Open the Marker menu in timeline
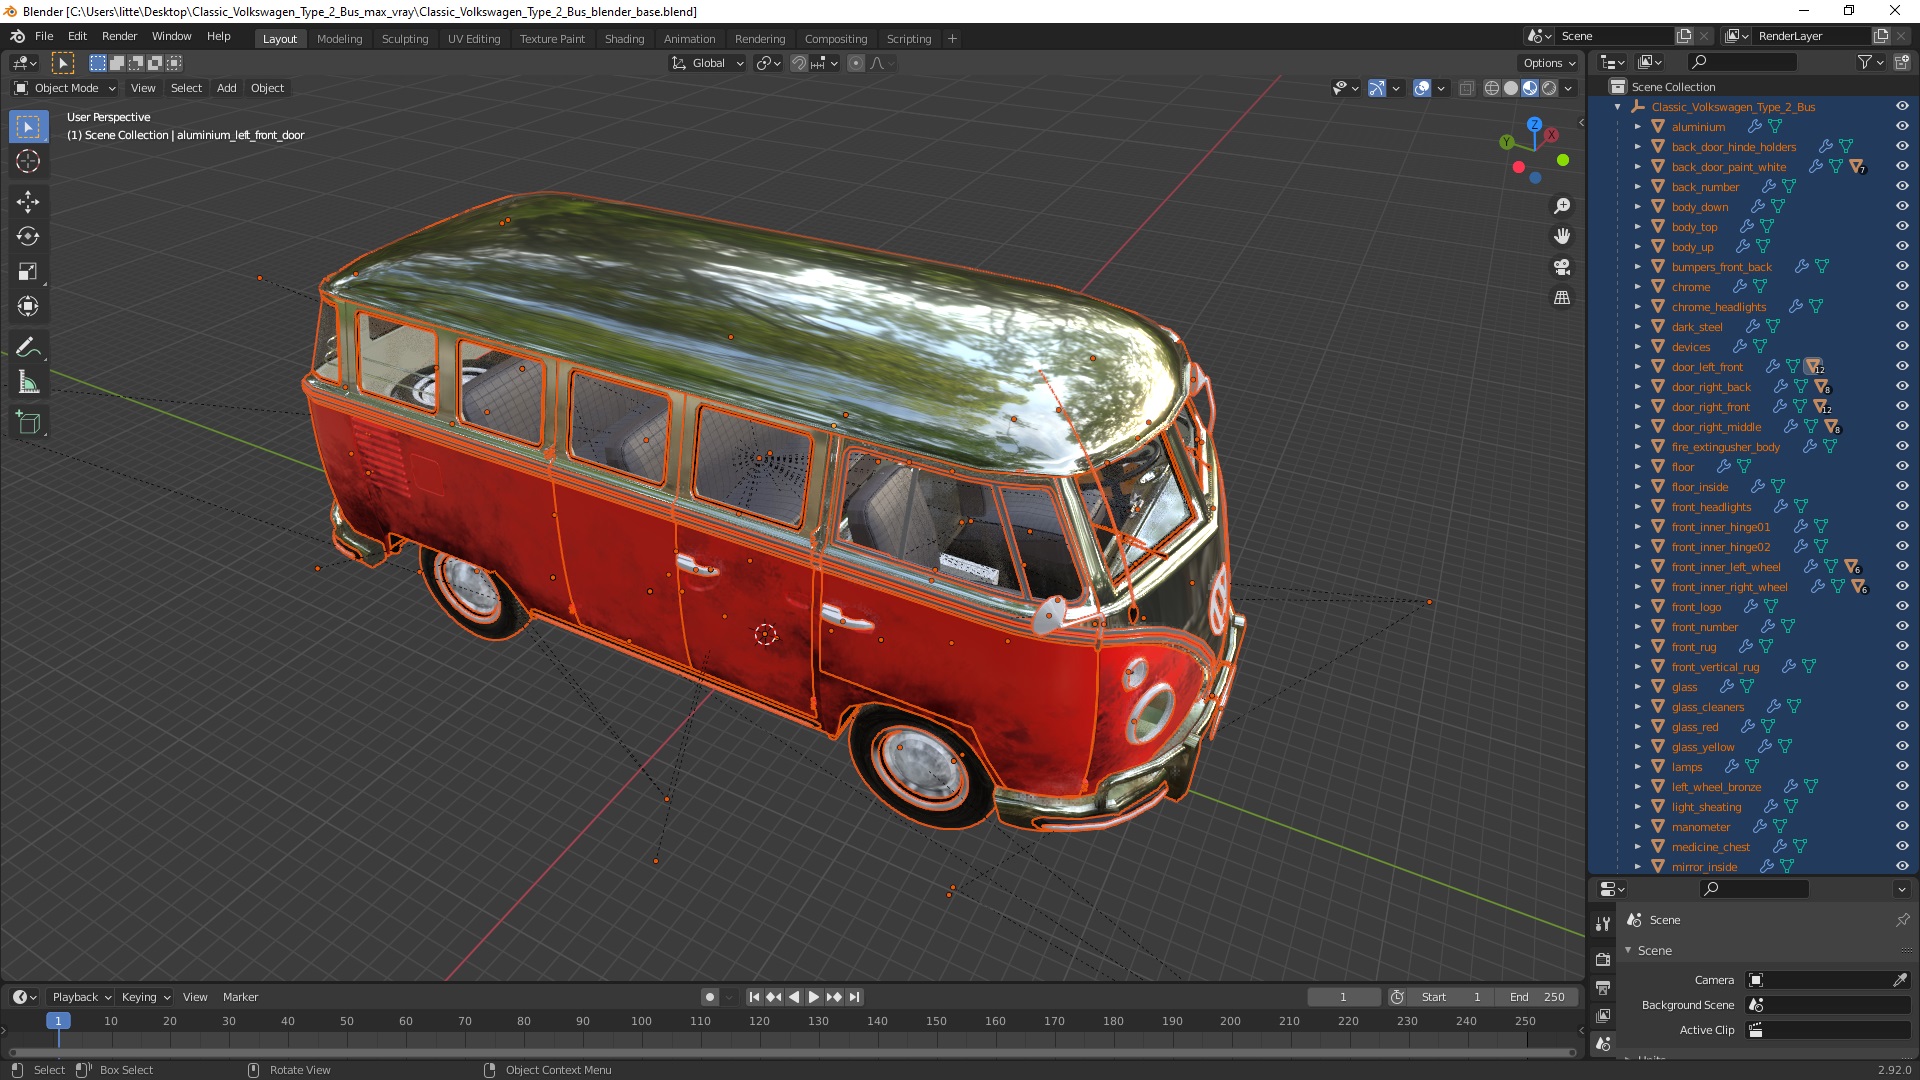This screenshot has width=1920, height=1080. (240, 997)
